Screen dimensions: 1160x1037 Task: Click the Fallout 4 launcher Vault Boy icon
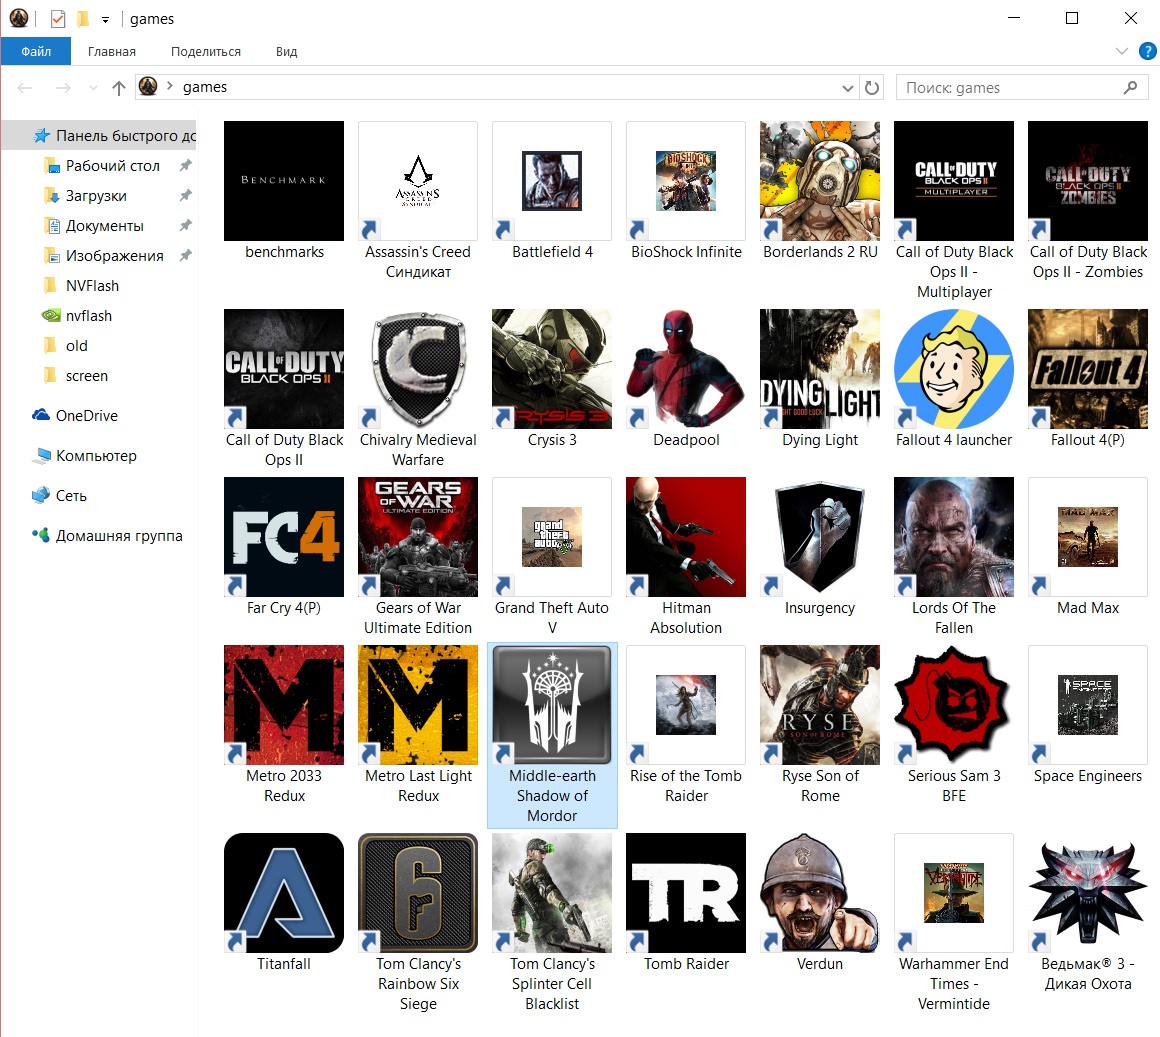coord(954,369)
